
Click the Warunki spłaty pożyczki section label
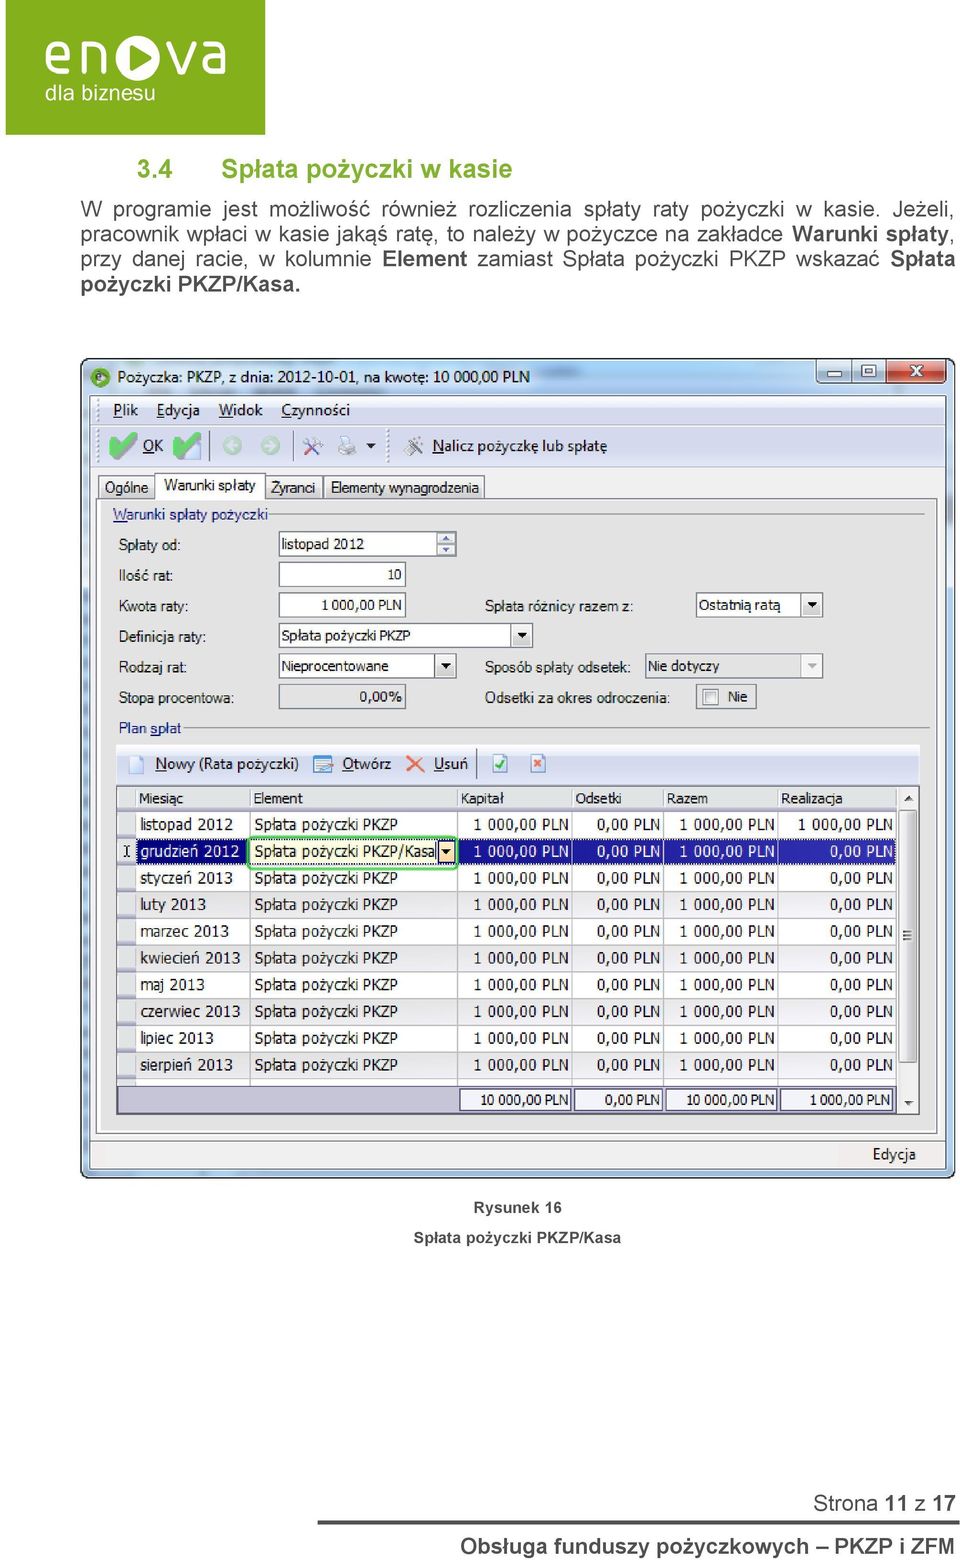pyautogui.click(x=190, y=515)
